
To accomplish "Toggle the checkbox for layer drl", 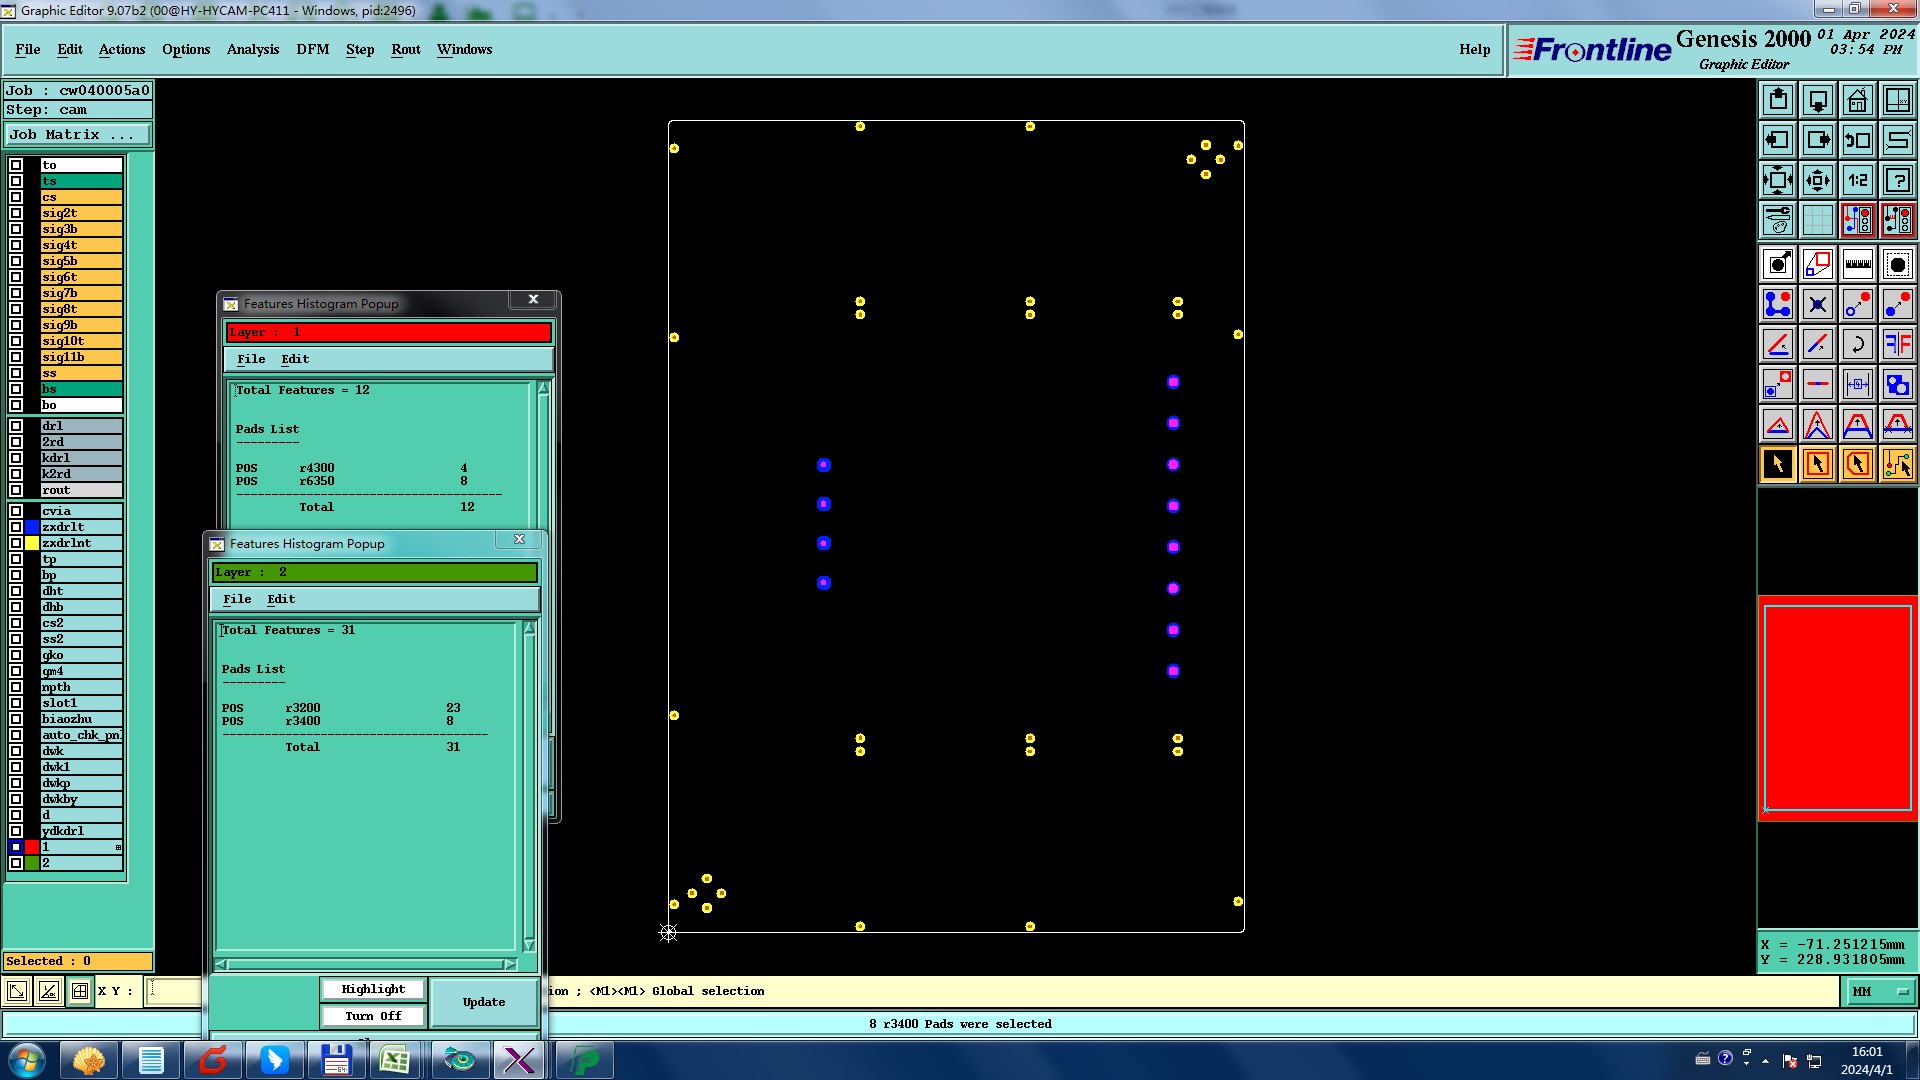I will coord(16,426).
